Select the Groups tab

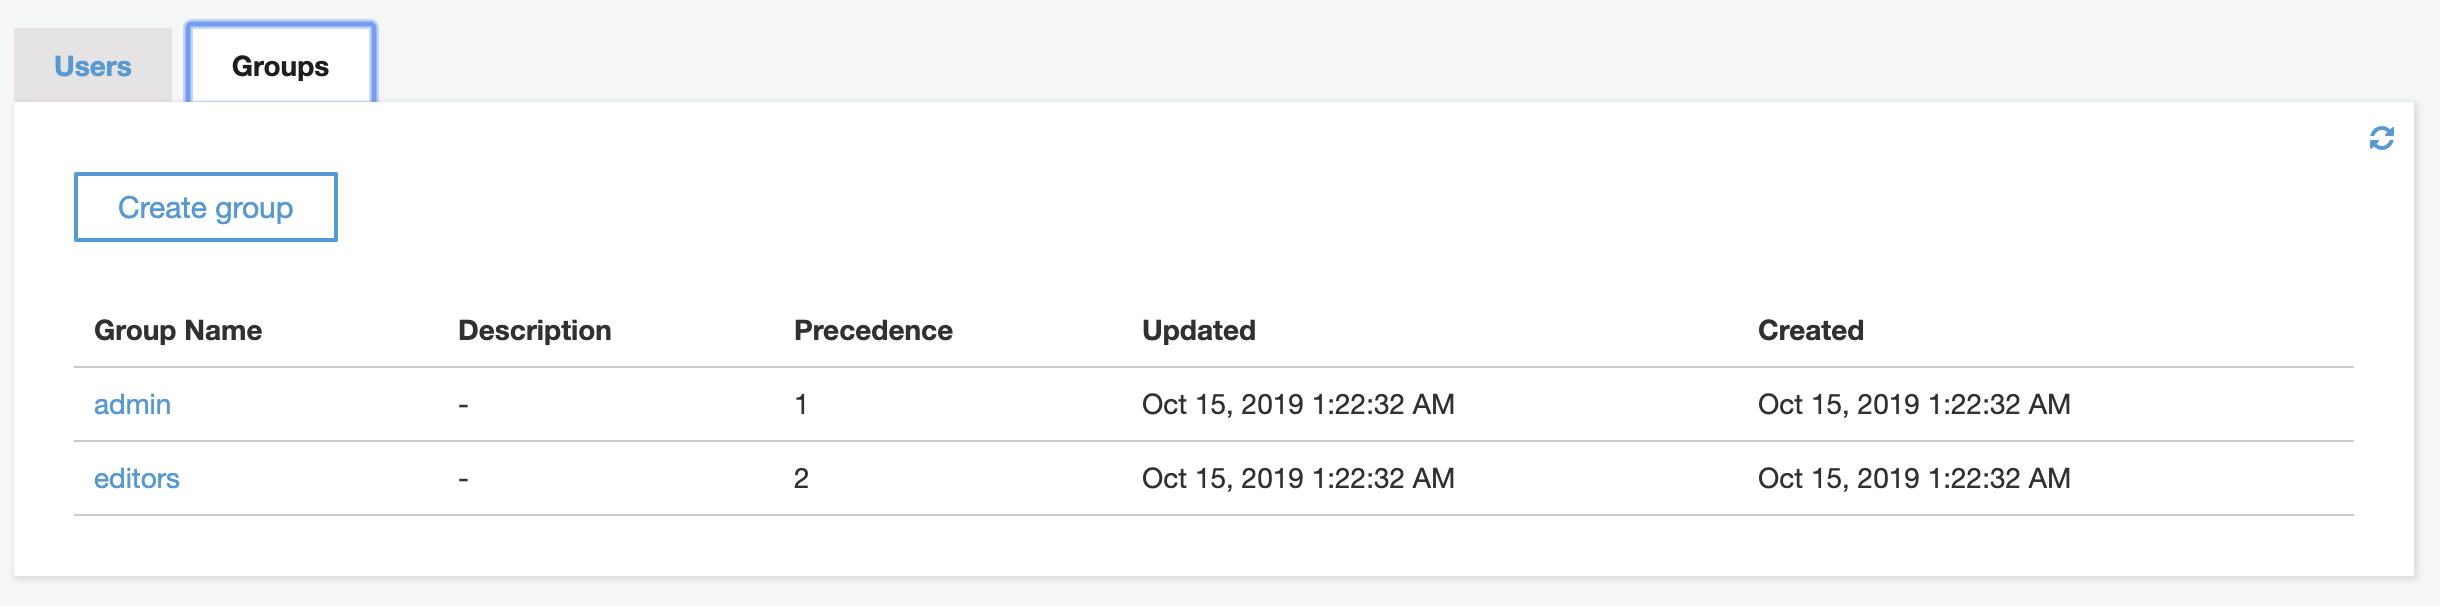coord(280,66)
